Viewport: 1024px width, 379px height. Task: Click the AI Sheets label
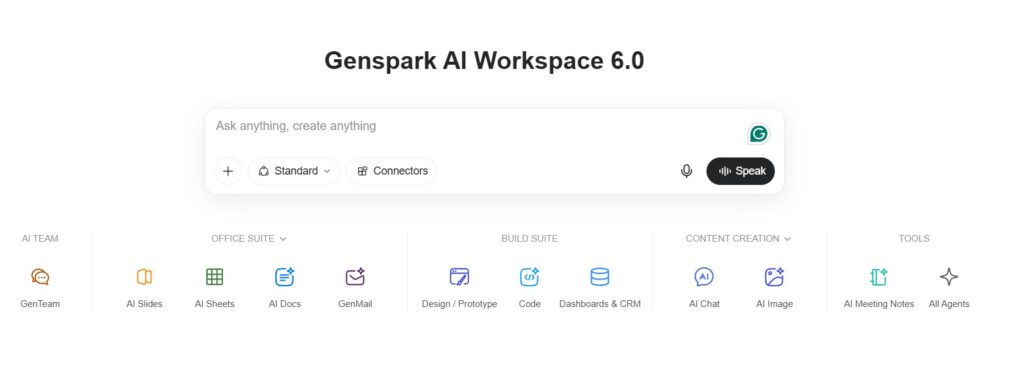tap(214, 304)
